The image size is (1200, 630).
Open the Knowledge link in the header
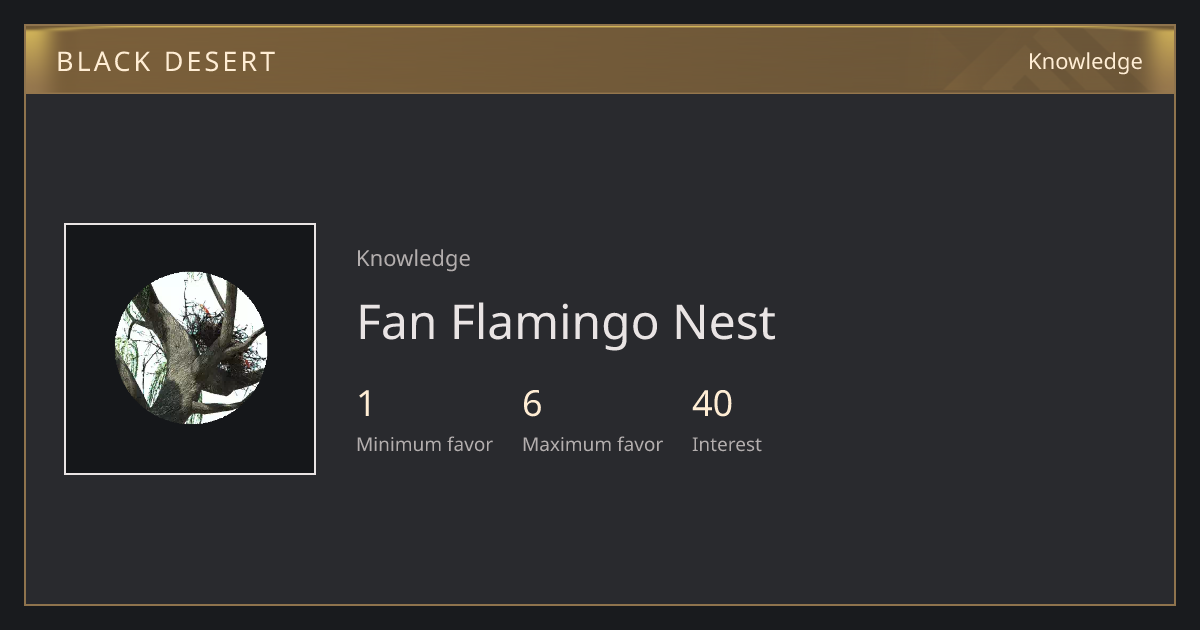1085,61
